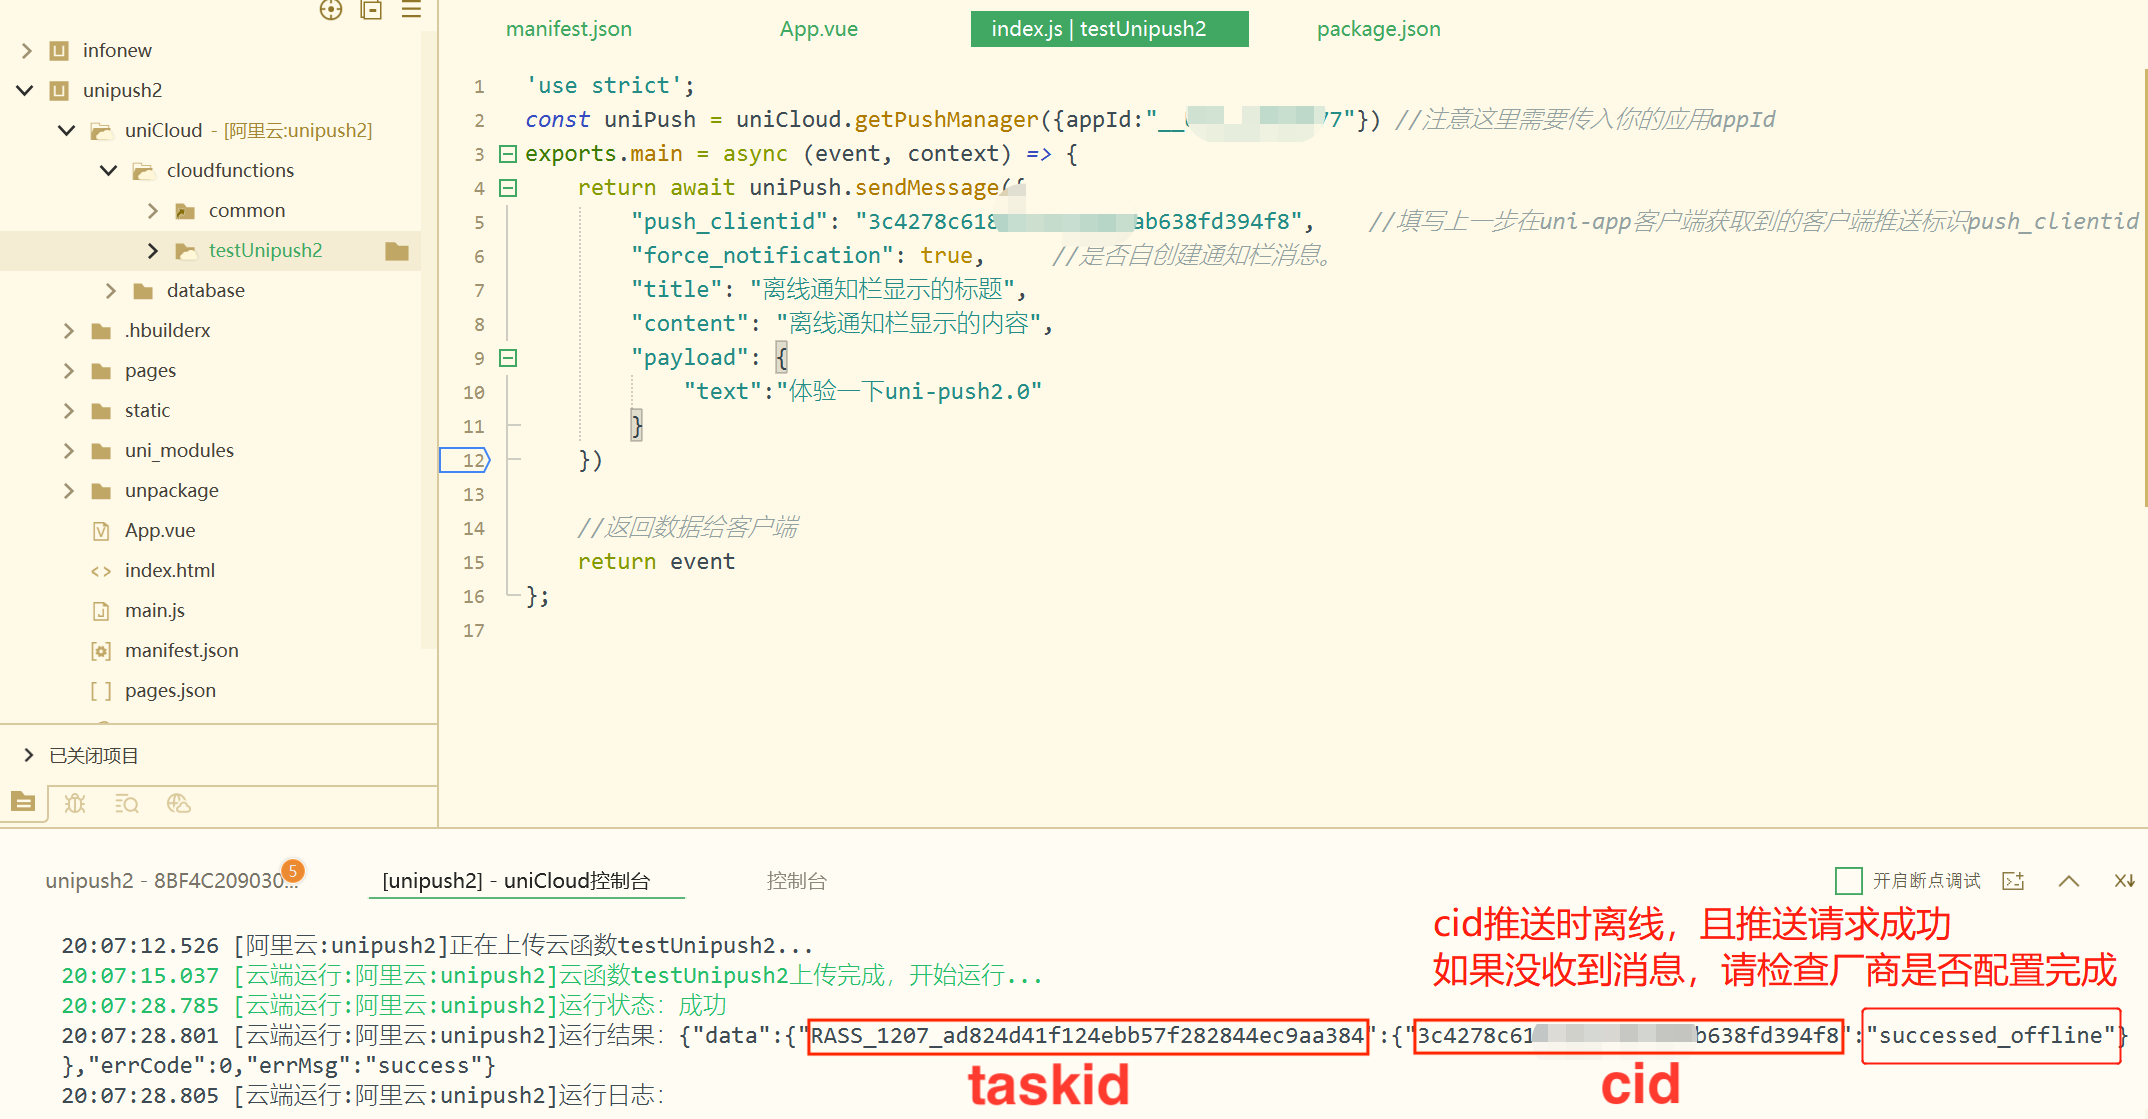Viewport: 2148px width, 1119px height.
Task: Expand the infonew project
Action: click(x=27, y=51)
